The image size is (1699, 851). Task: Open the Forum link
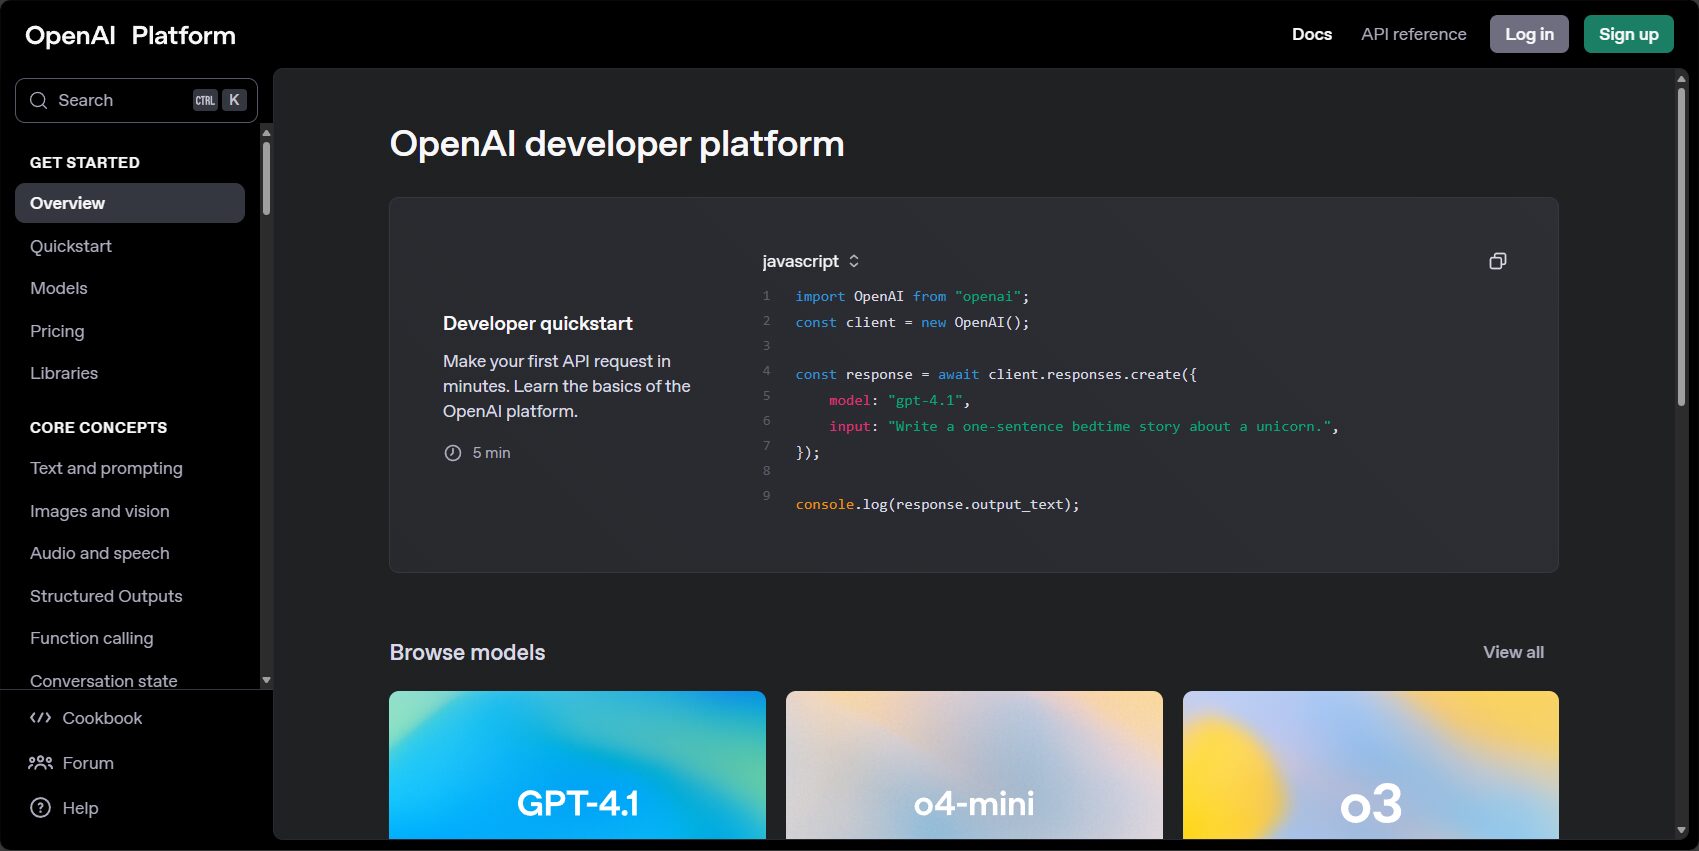coord(88,763)
